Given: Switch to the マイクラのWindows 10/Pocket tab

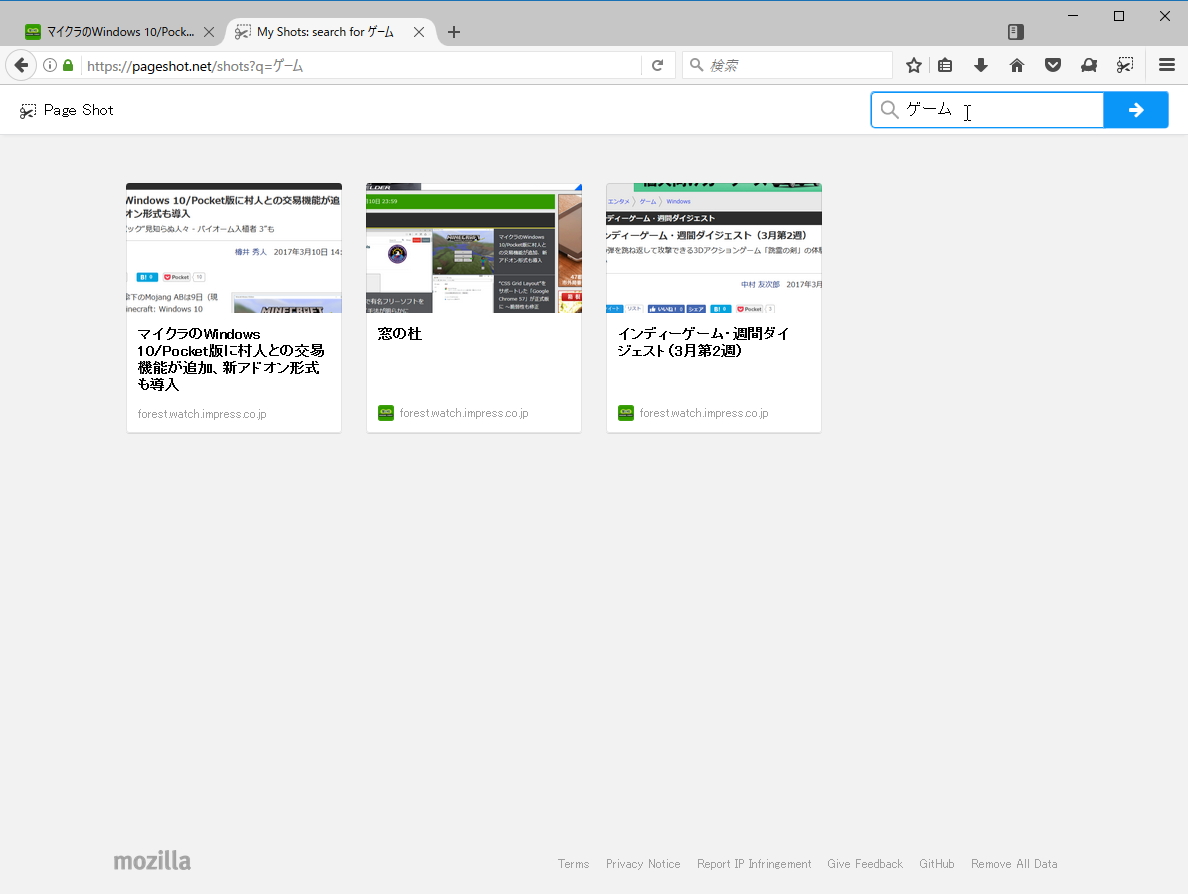Looking at the screenshot, I should (x=120, y=32).
